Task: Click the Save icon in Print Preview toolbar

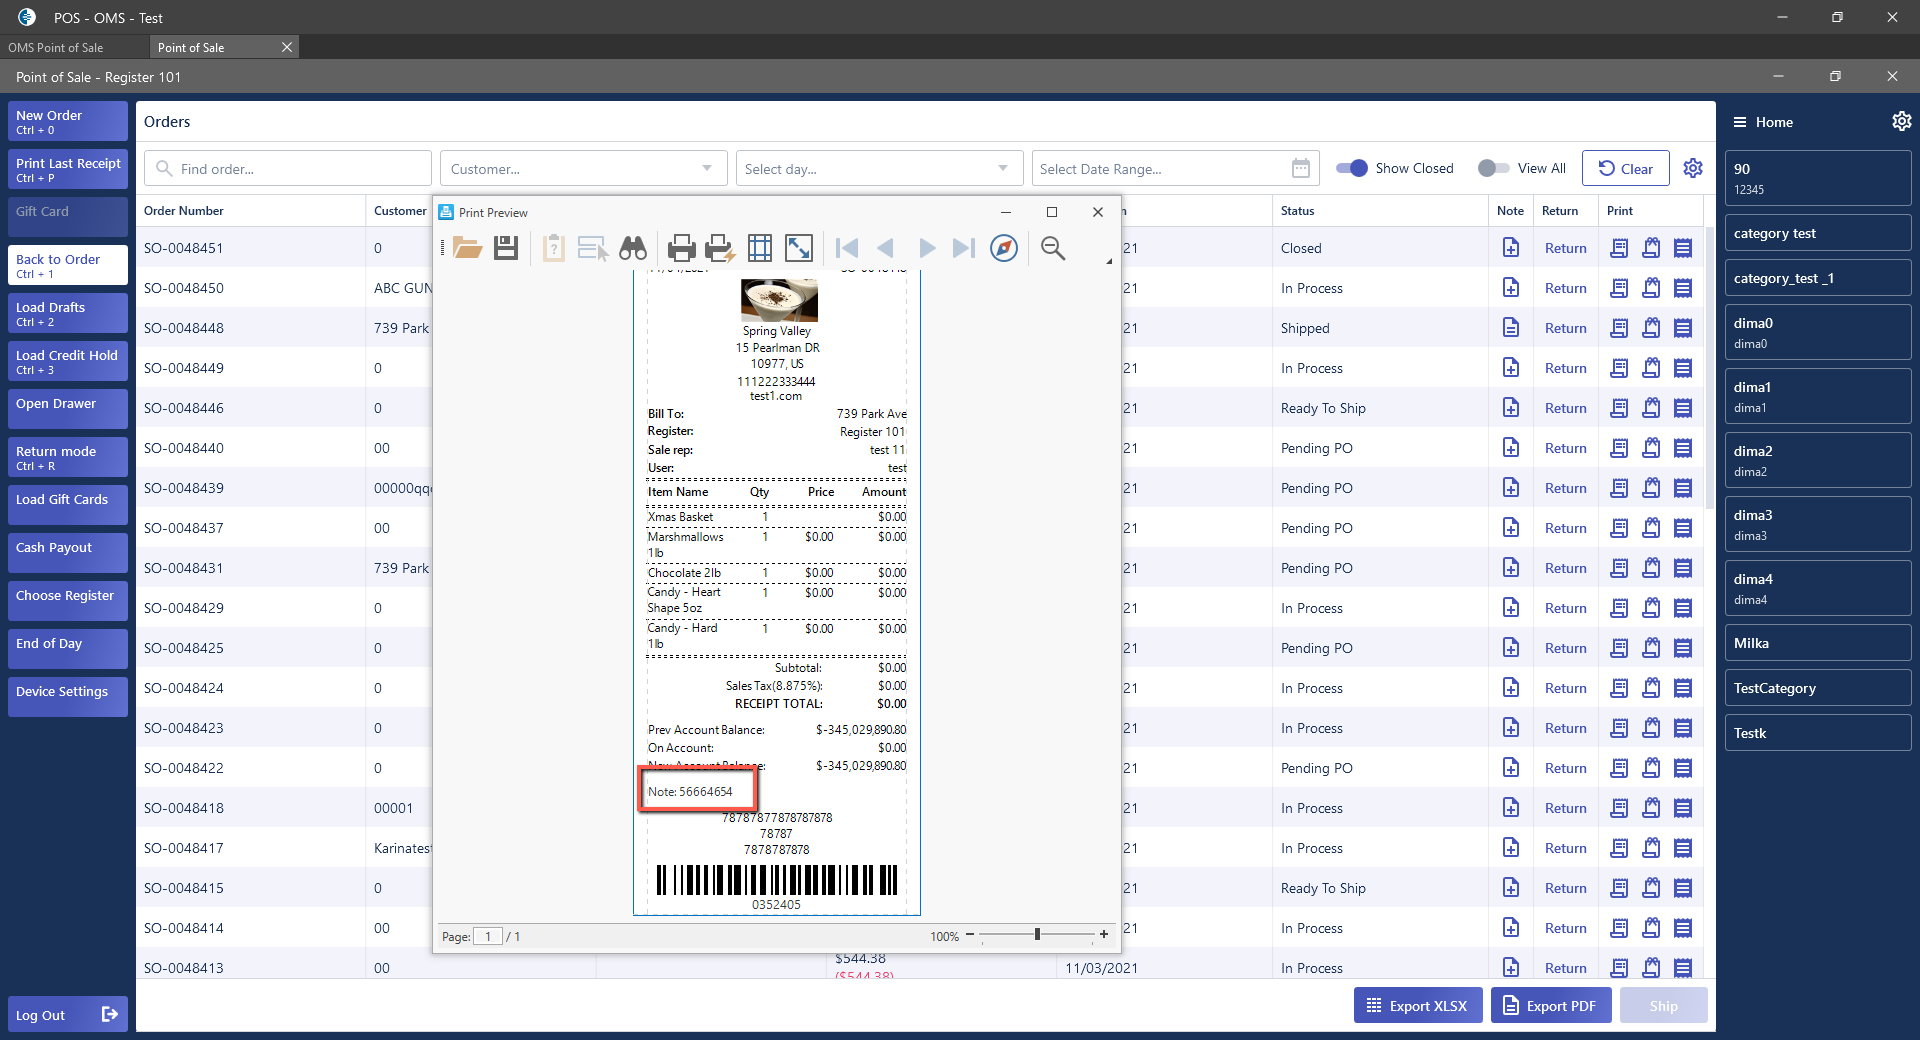Action: click(506, 248)
